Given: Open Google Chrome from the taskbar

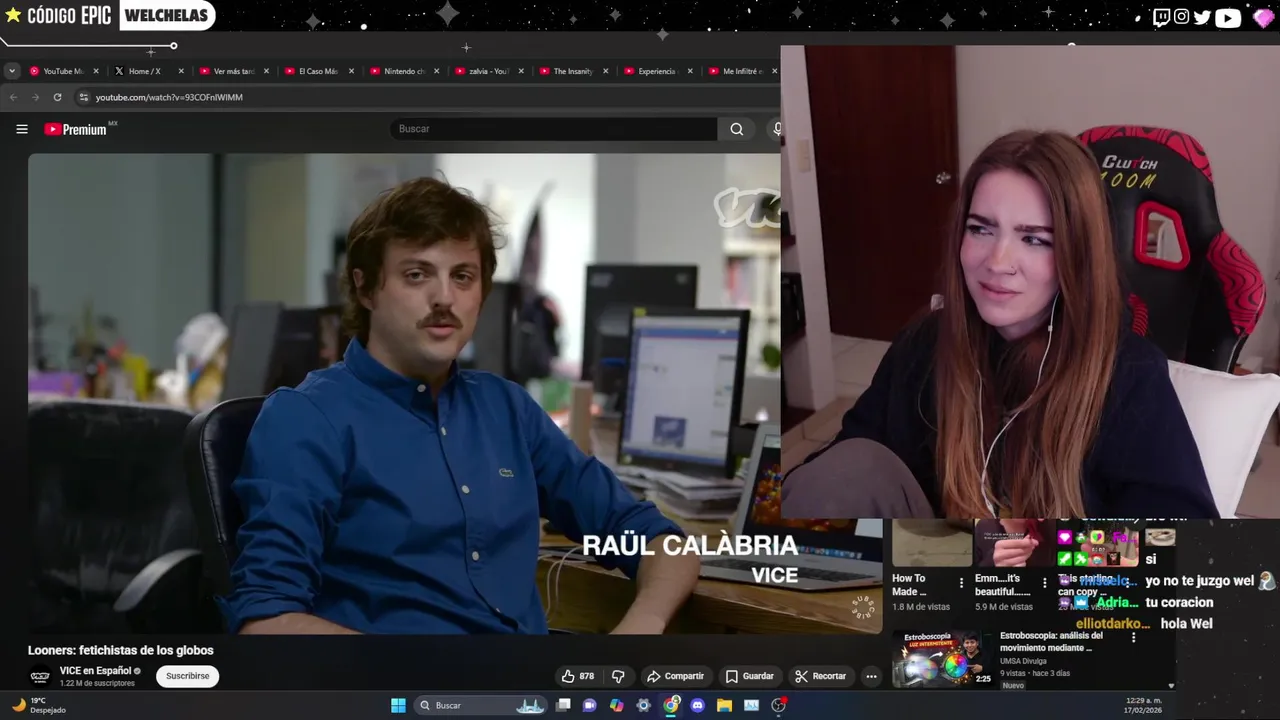Looking at the screenshot, I should (671, 705).
